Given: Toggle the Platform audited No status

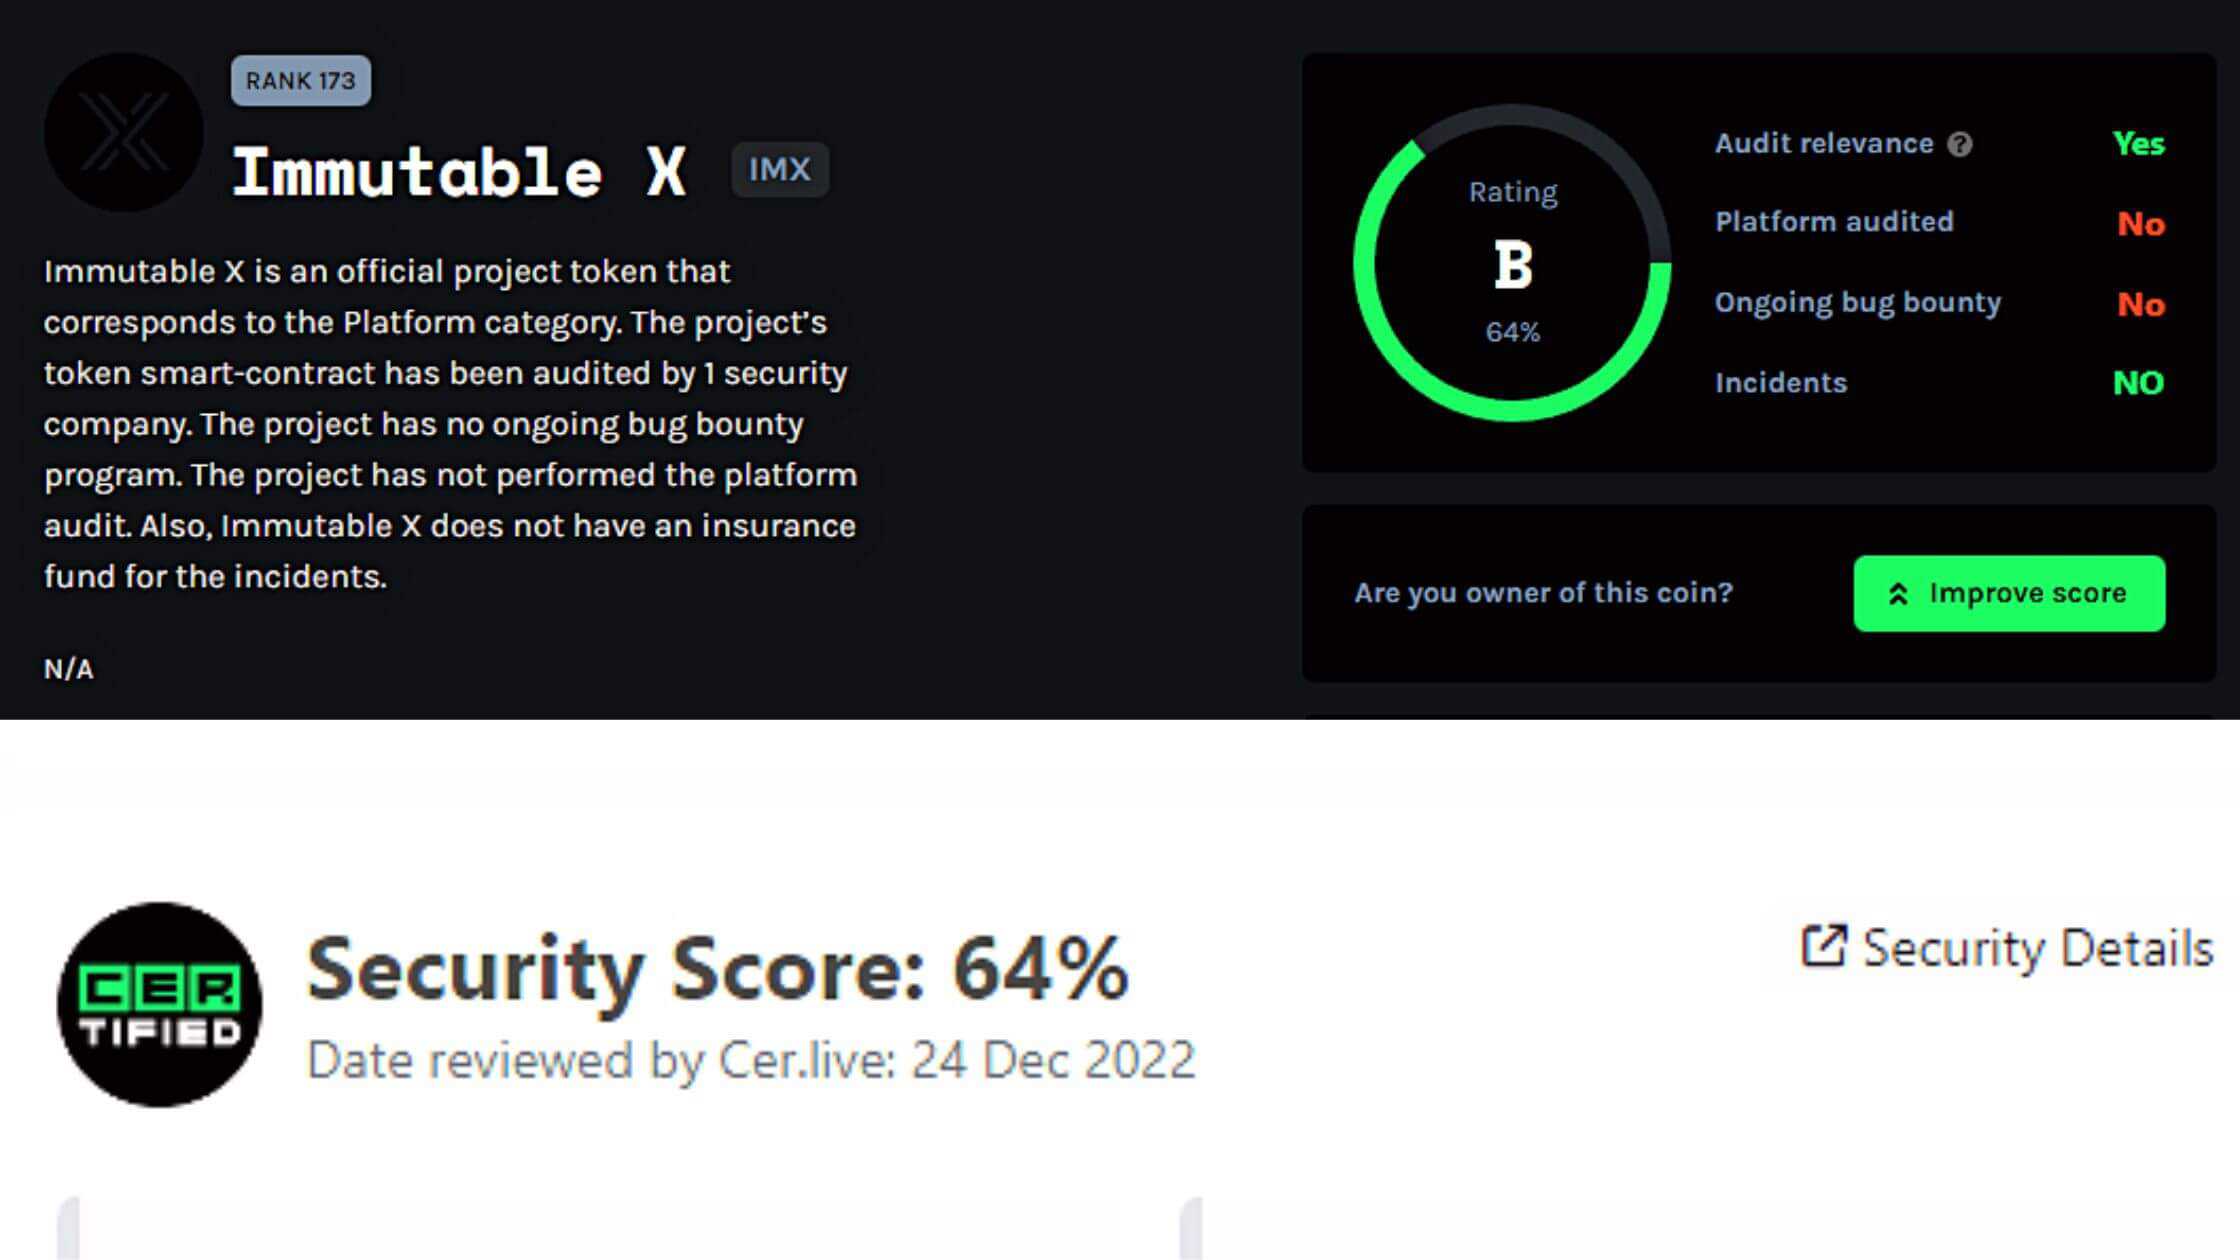Looking at the screenshot, I should pos(2143,223).
